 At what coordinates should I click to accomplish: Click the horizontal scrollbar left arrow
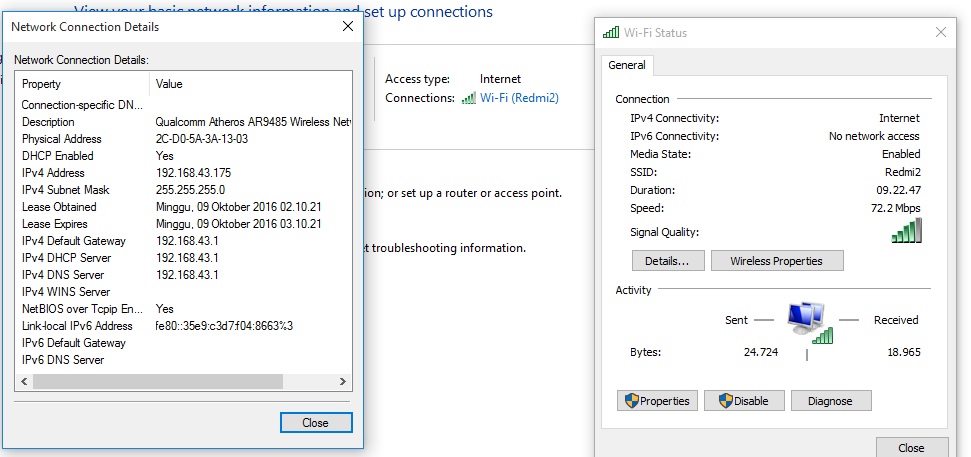tap(23, 382)
